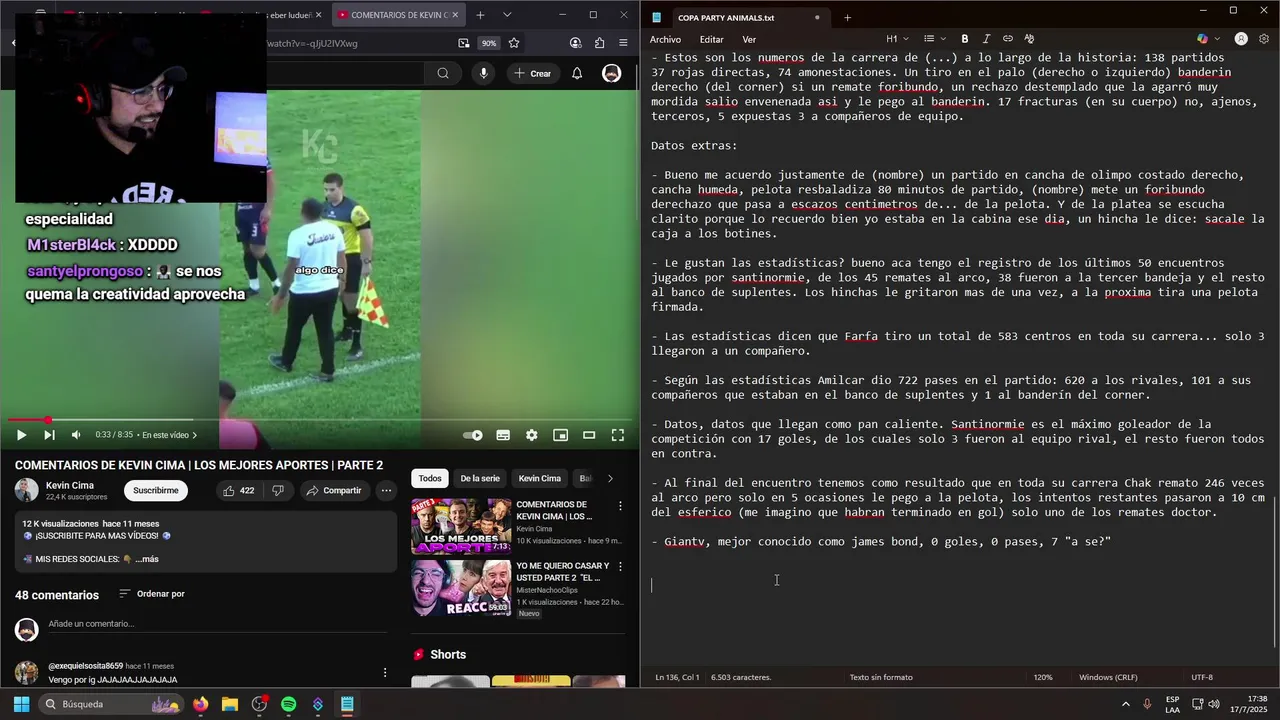Screen dimensions: 1280x720
Task: Toggle bold formatting in Notepad
Action: pos(965,39)
